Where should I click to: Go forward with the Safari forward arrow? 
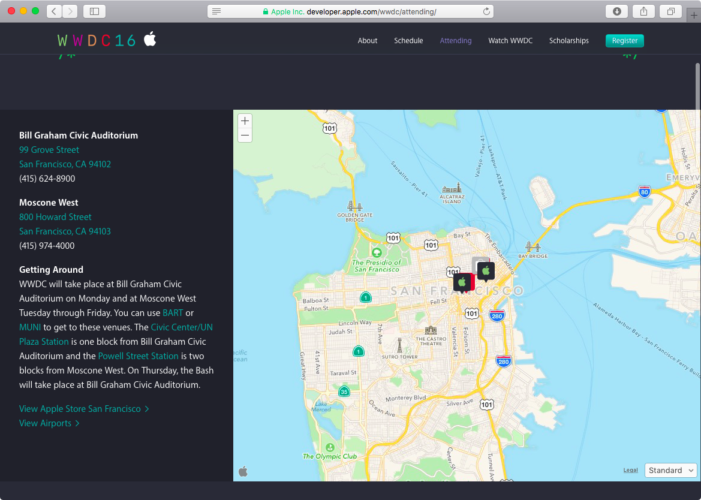pos(69,11)
